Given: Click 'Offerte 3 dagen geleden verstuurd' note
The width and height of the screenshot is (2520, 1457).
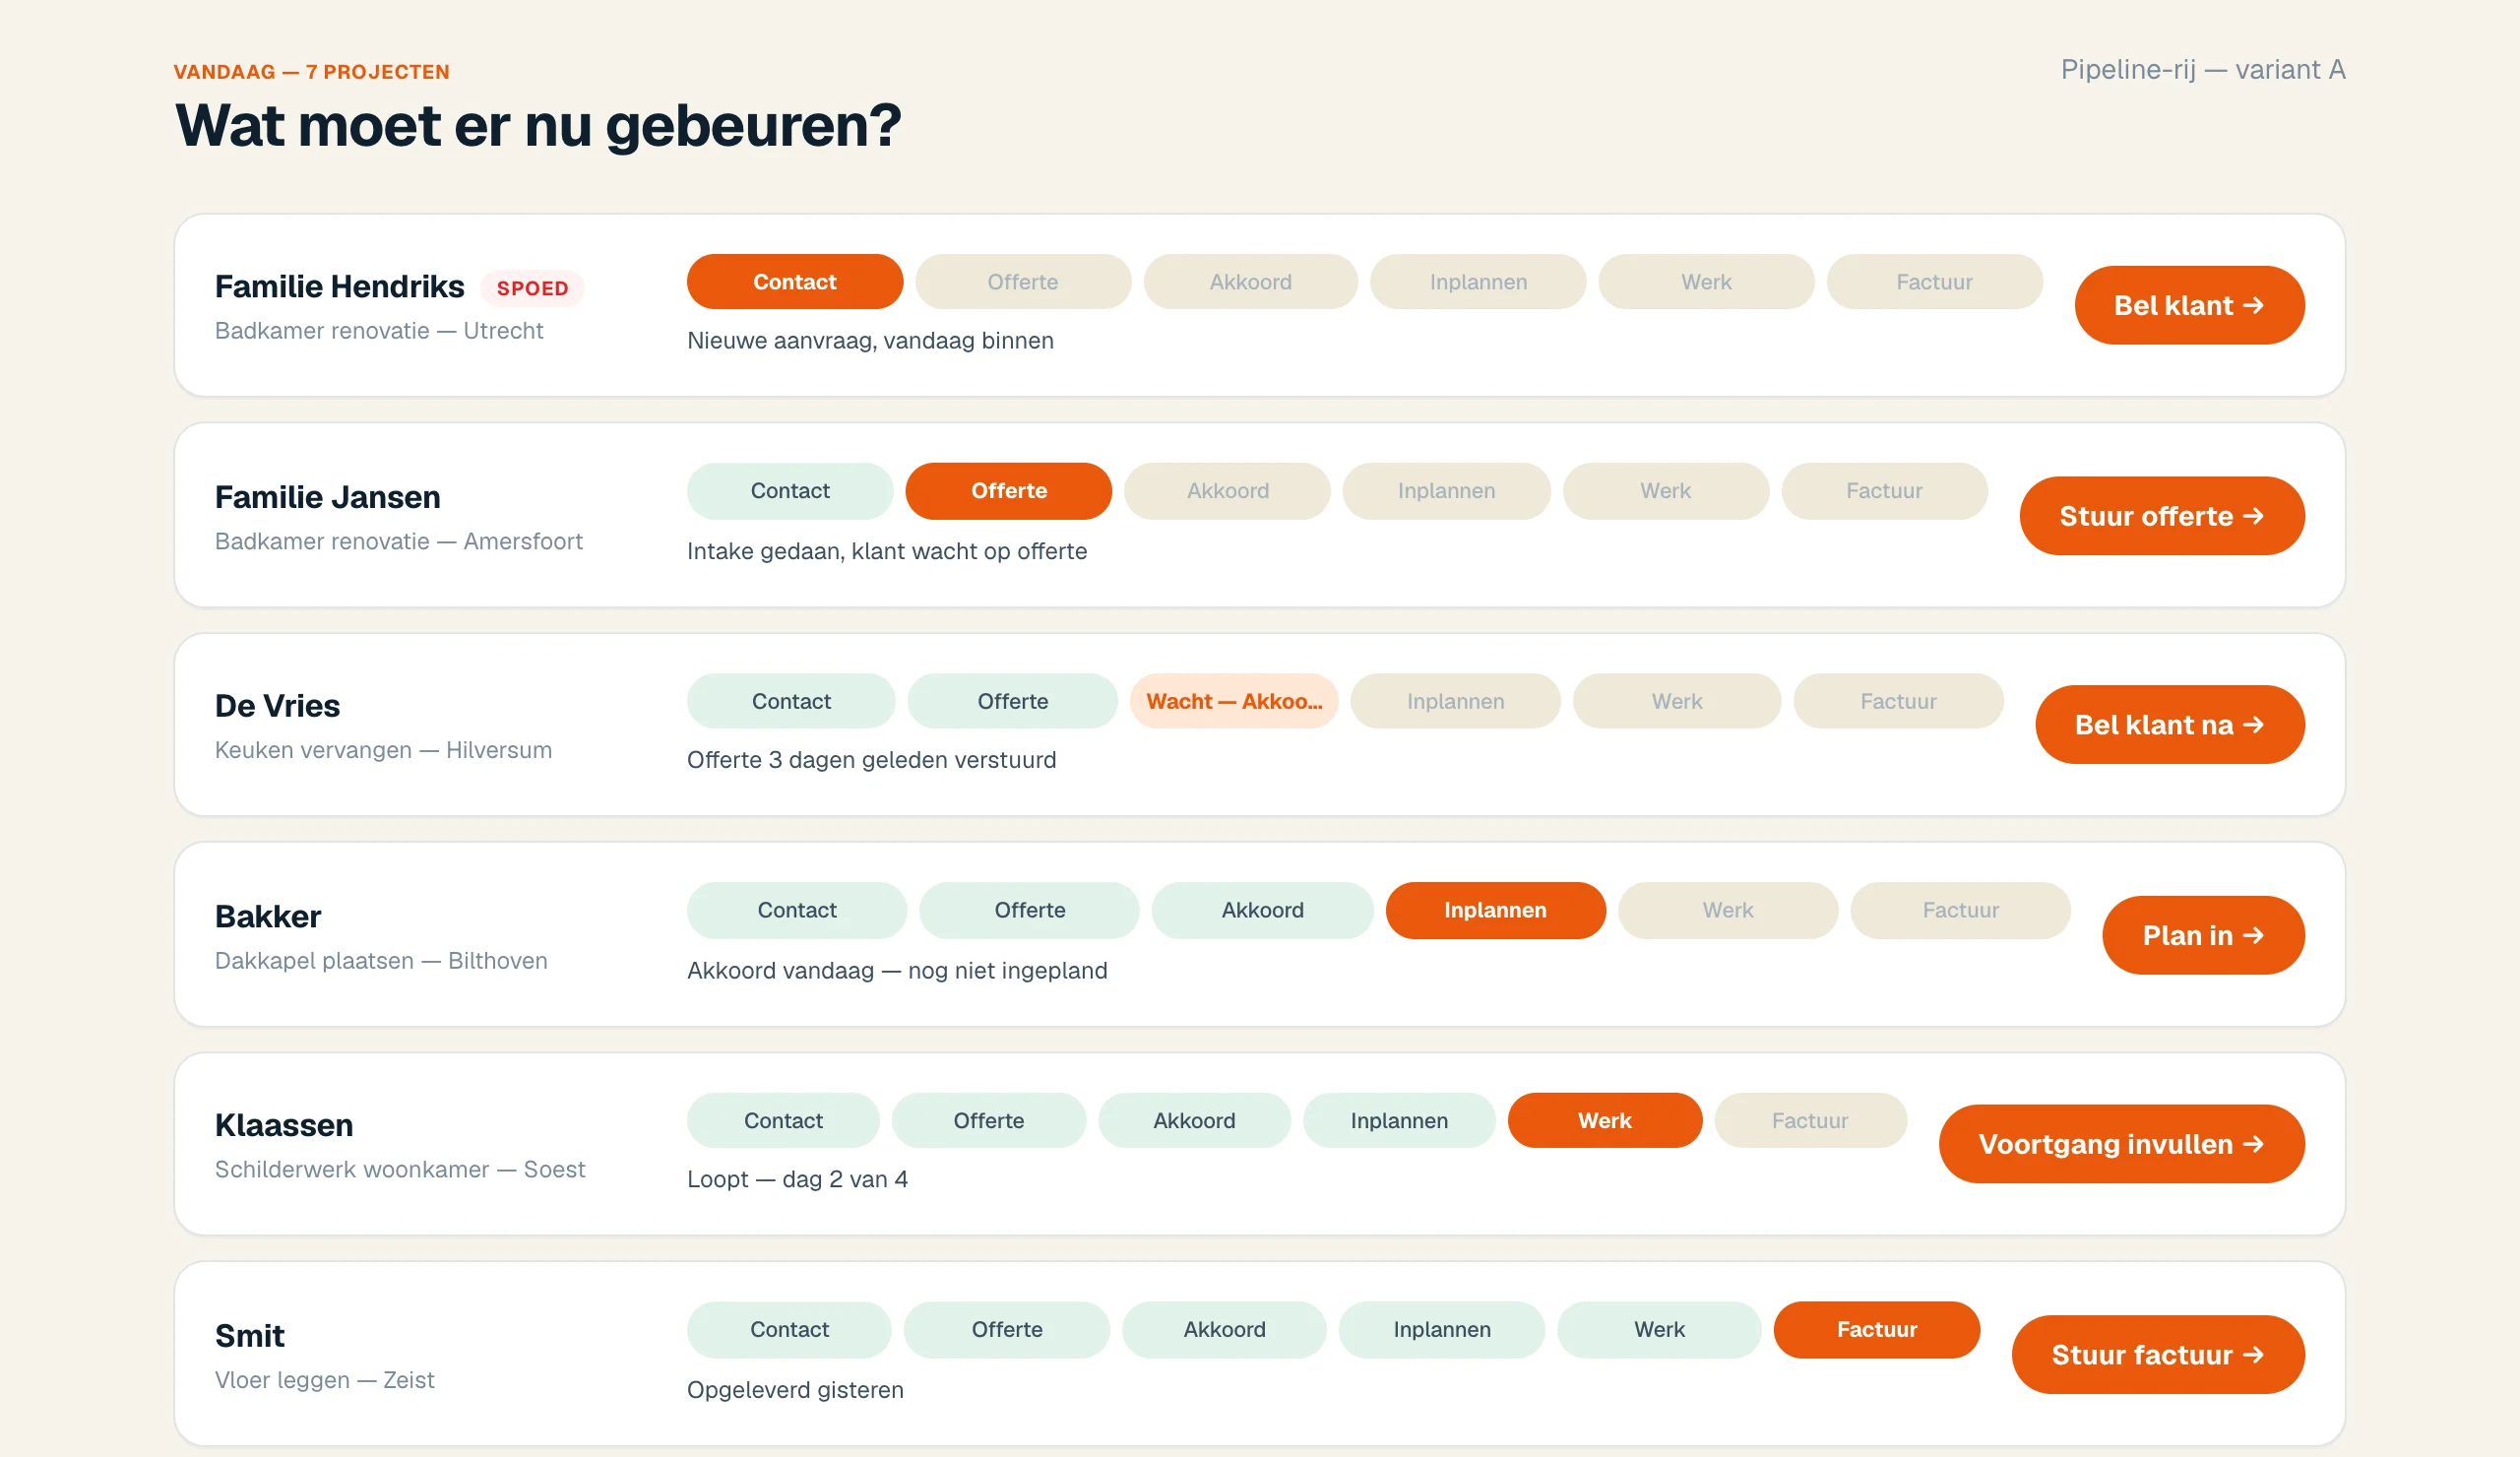Looking at the screenshot, I should pyautogui.click(x=871, y=760).
